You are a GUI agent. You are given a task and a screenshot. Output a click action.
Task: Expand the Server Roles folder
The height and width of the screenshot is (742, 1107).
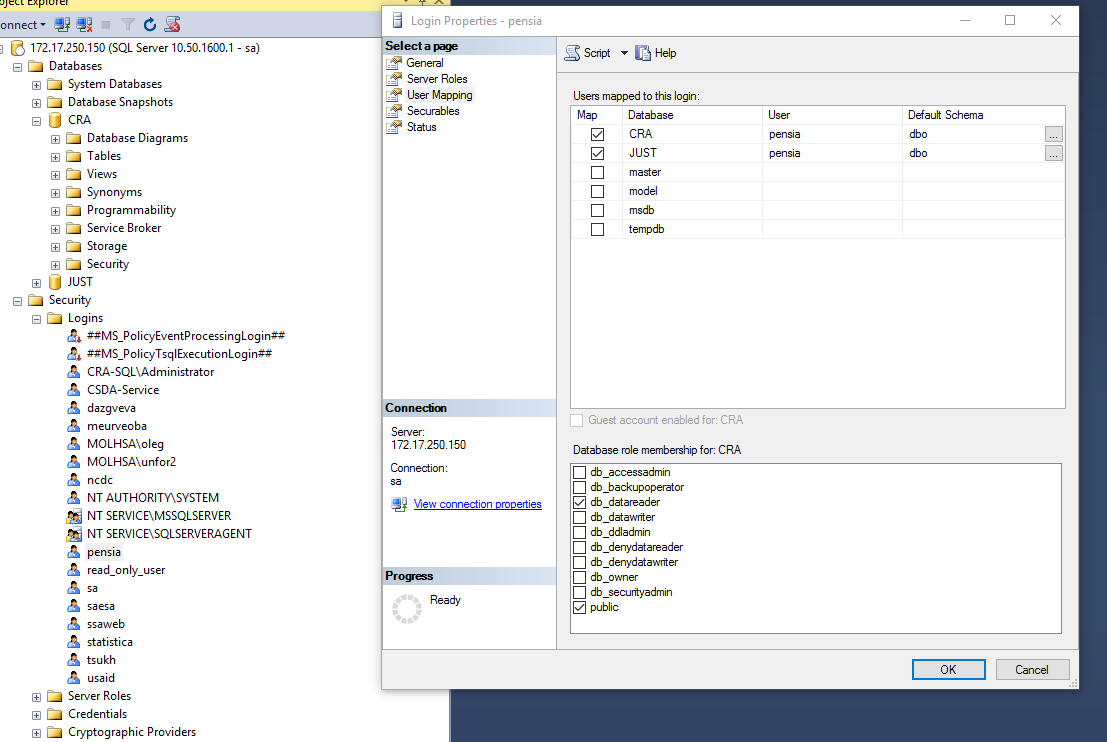[x=37, y=697]
